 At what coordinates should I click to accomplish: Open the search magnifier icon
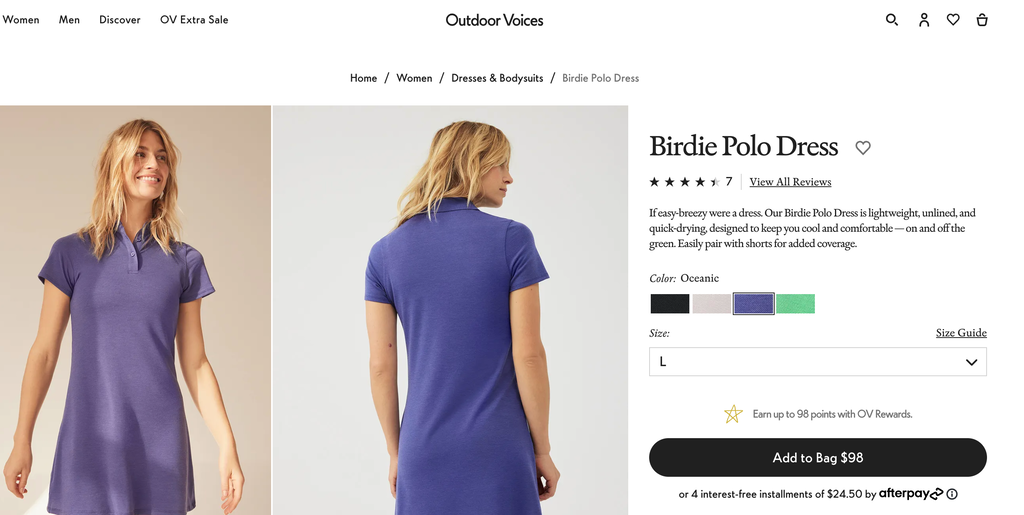892,19
